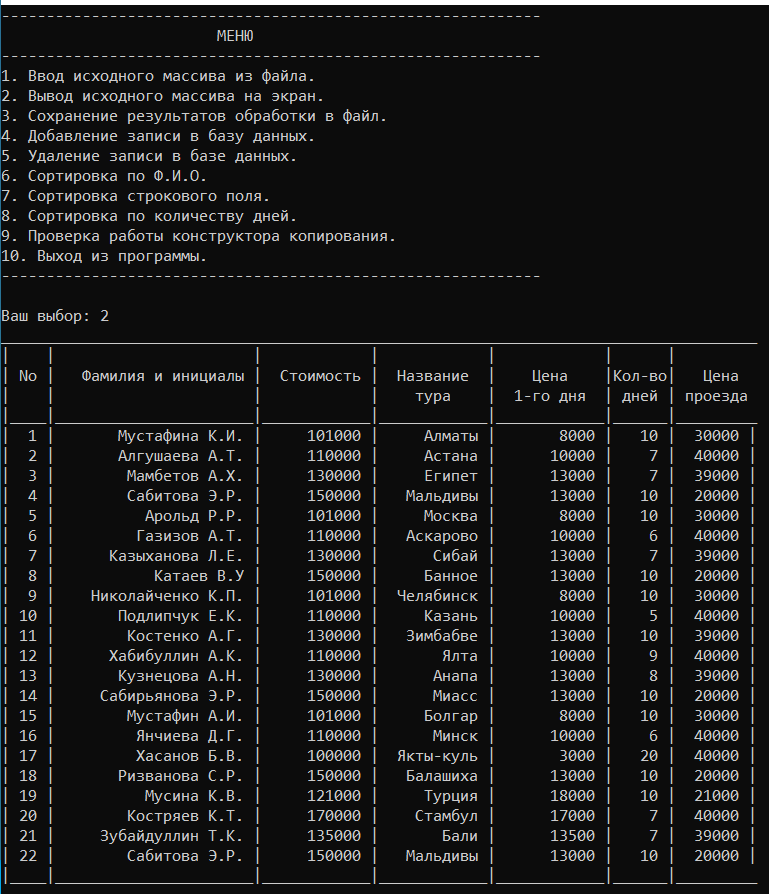Click name 'Мамбетов А.Х.' in row 3

pyautogui.click(x=185, y=476)
